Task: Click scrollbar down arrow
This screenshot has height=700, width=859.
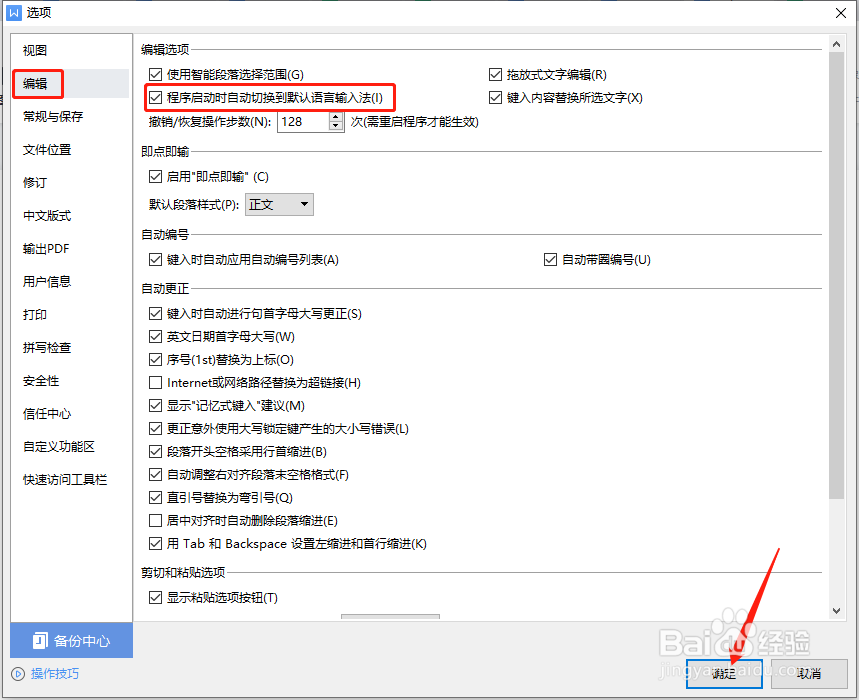Action: (x=836, y=611)
